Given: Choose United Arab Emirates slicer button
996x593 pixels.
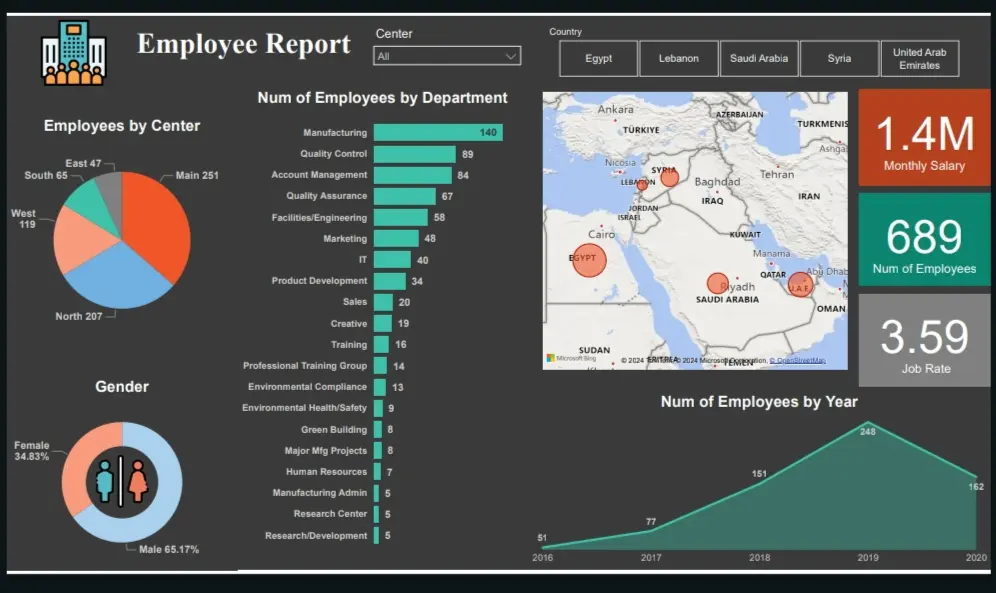Looking at the screenshot, I should [x=919, y=58].
